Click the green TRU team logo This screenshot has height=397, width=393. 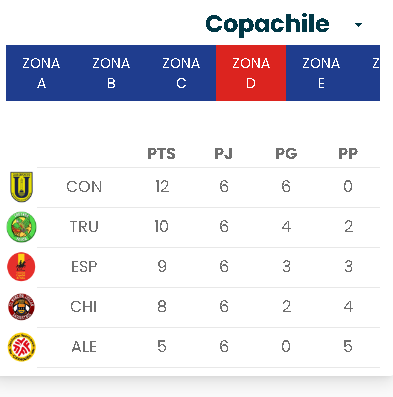(21, 227)
